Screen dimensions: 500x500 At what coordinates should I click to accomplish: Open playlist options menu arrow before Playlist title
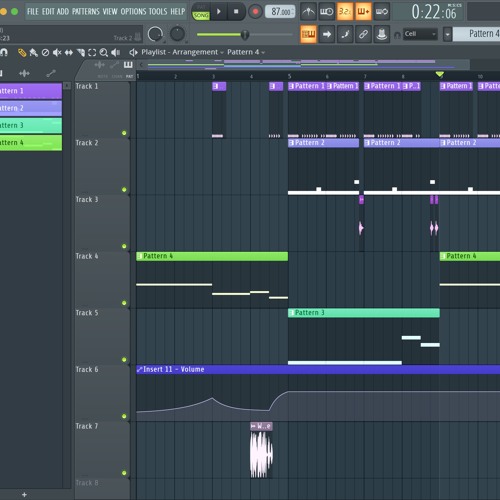pos(133,52)
